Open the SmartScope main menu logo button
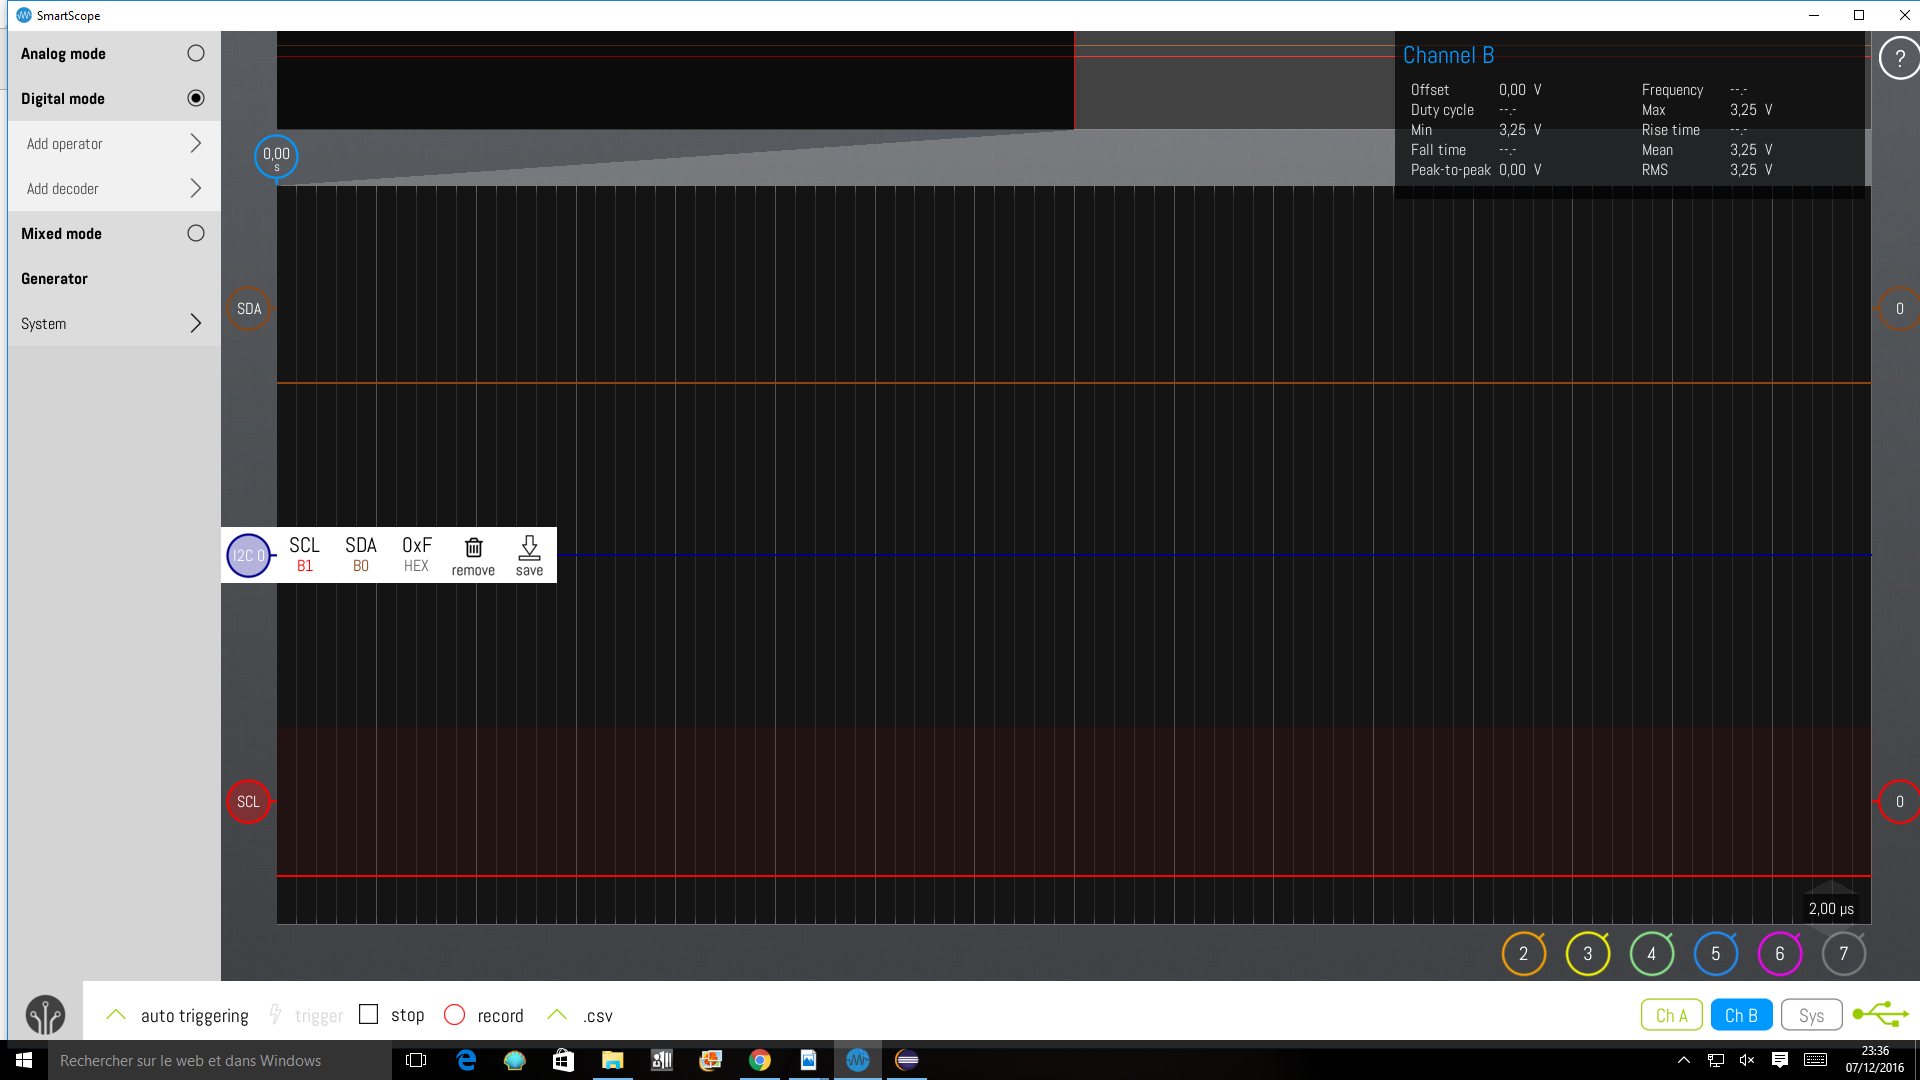The height and width of the screenshot is (1080, 1920). tap(45, 1015)
